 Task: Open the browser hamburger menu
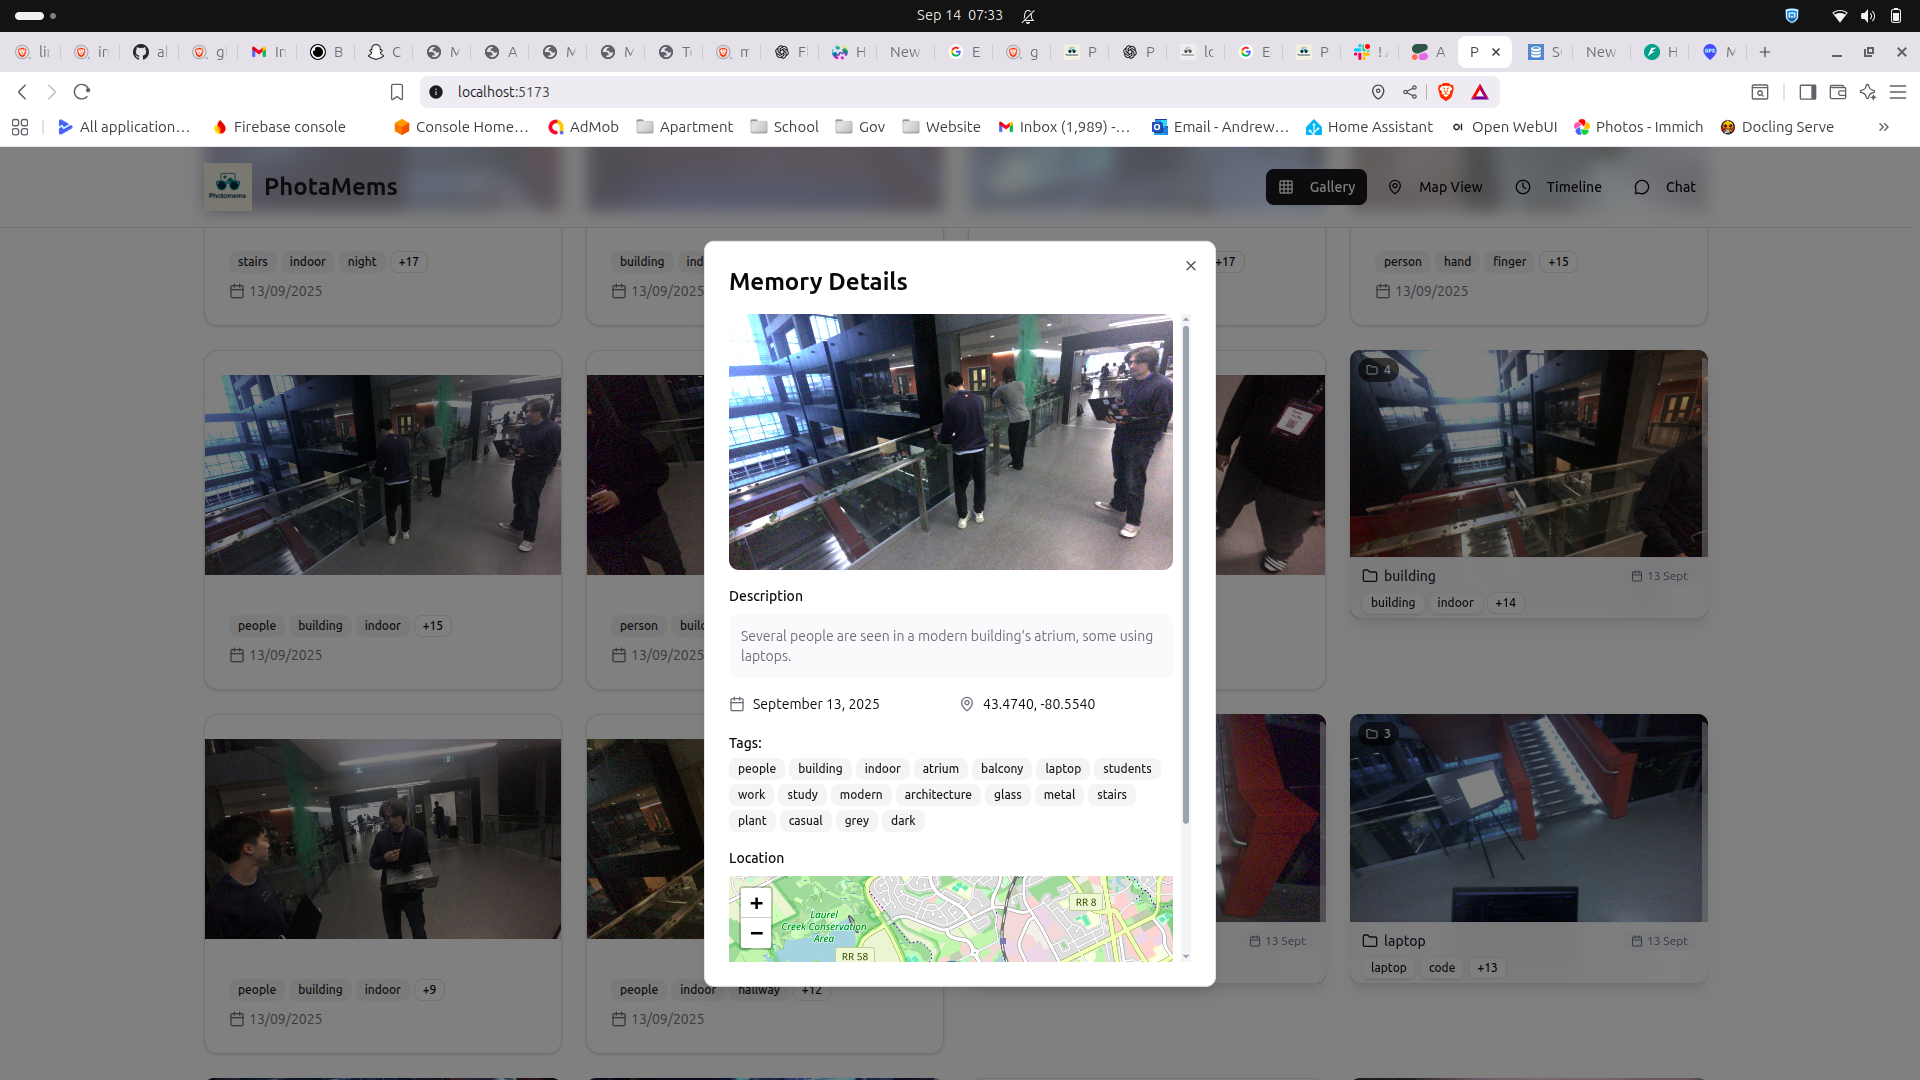(x=1898, y=92)
